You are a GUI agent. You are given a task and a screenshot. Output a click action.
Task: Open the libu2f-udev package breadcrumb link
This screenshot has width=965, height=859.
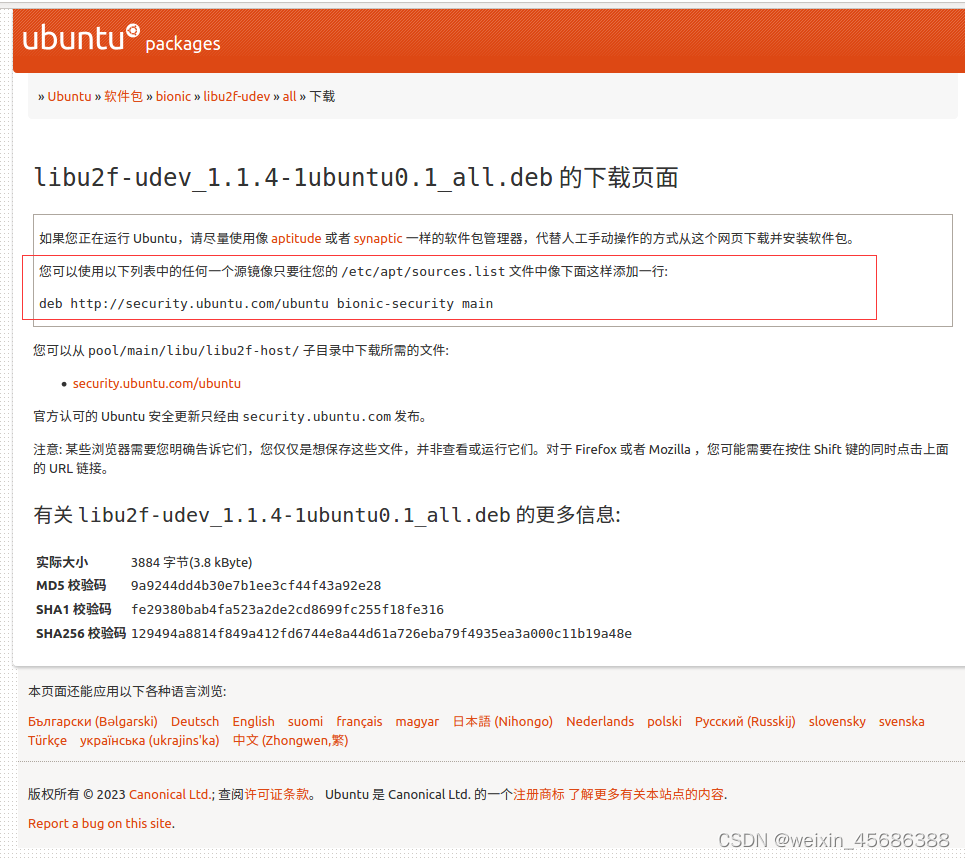[x=236, y=96]
